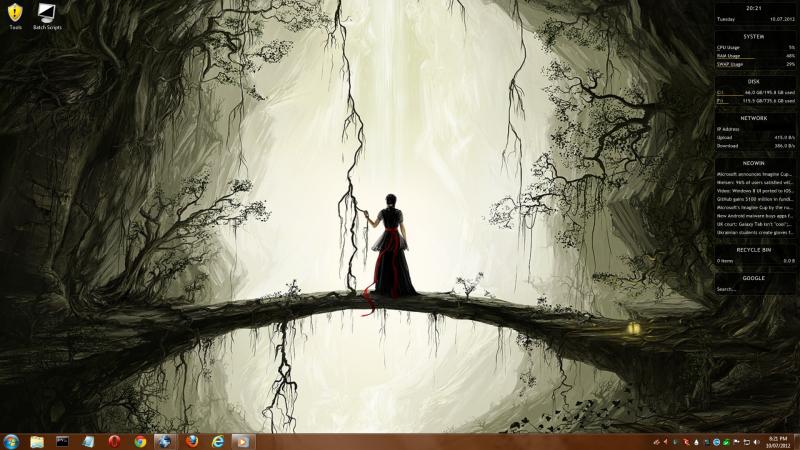Click the Download speed row
The image size is (800, 450).
pos(755,146)
